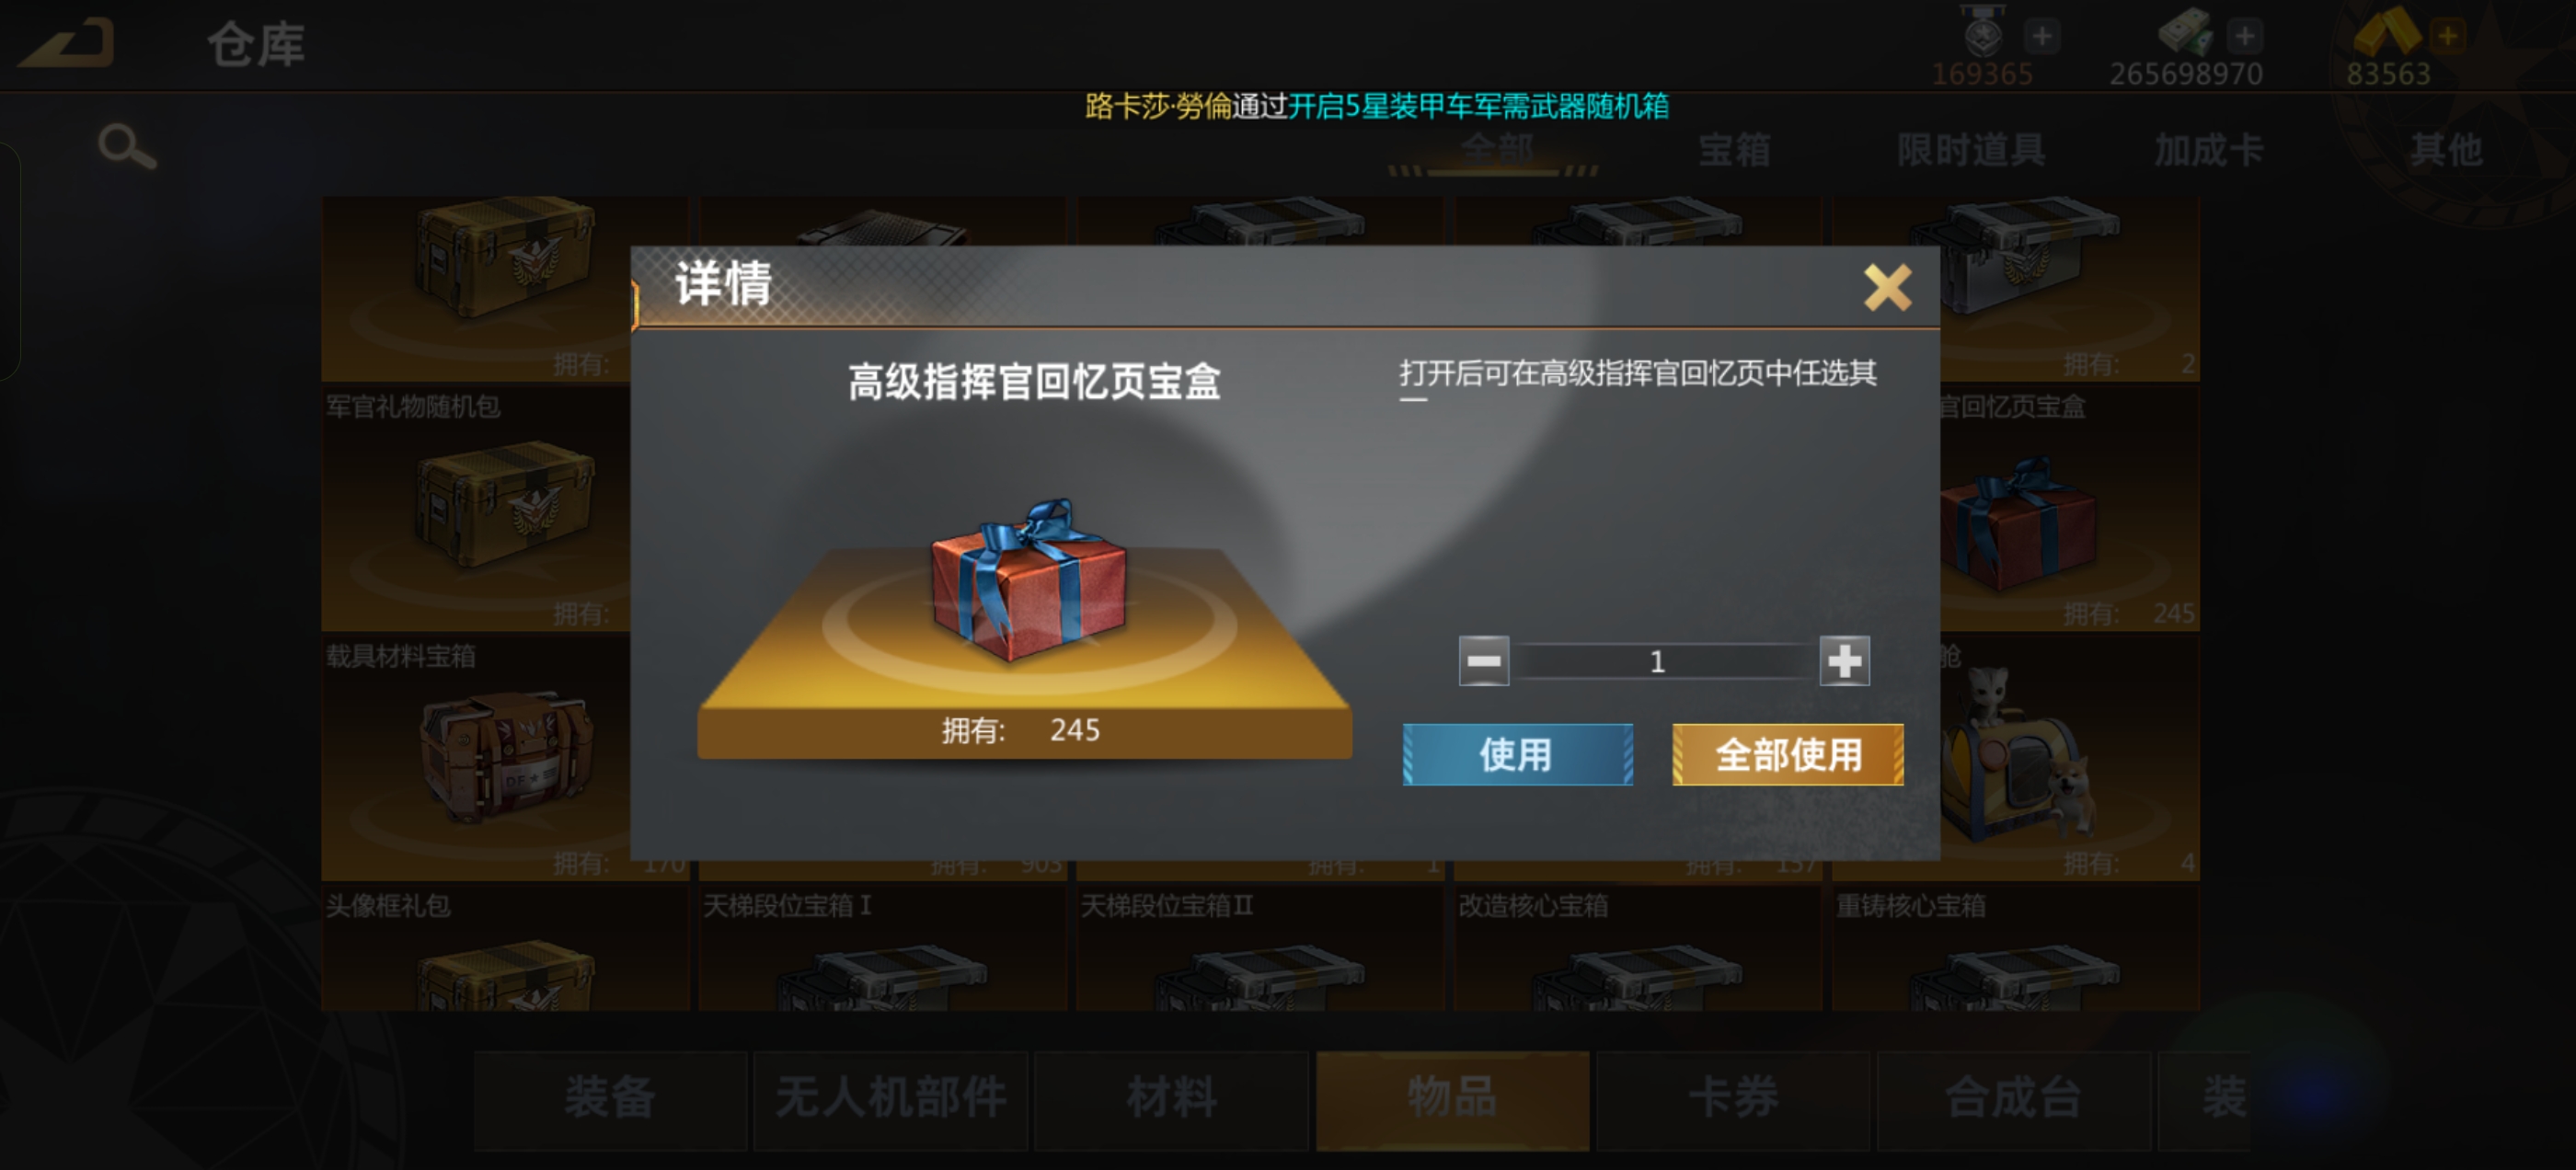This screenshot has width=2576, height=1170.
Task: Select the 装备 bottom tab
Action: pos(610,1098)
